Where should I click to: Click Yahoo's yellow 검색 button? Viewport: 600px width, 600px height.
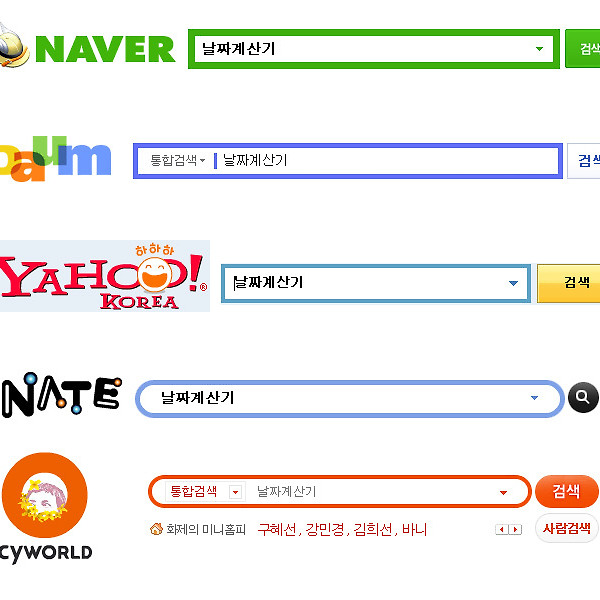click(x=569, y=284)
